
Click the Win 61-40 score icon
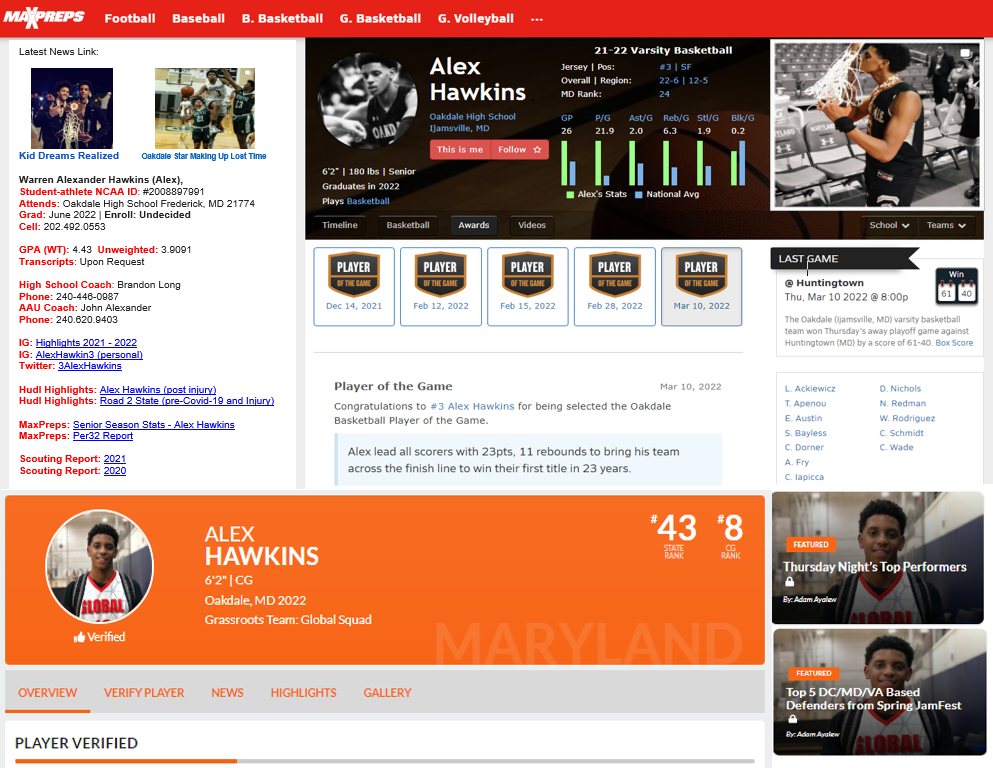[x=956, y=286]
